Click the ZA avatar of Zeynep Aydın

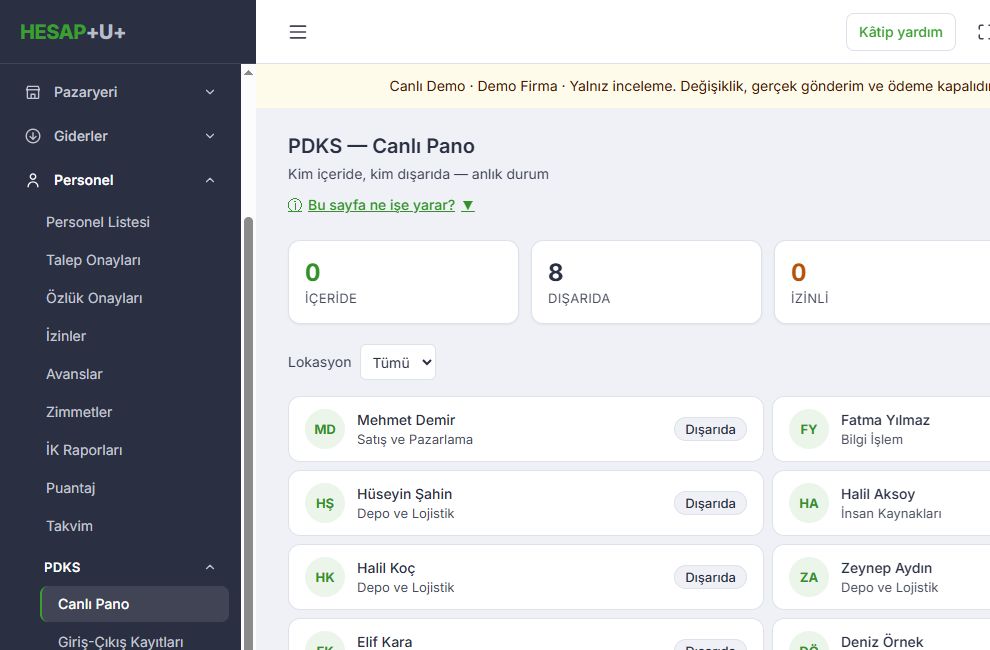click(x=809, y=577)
